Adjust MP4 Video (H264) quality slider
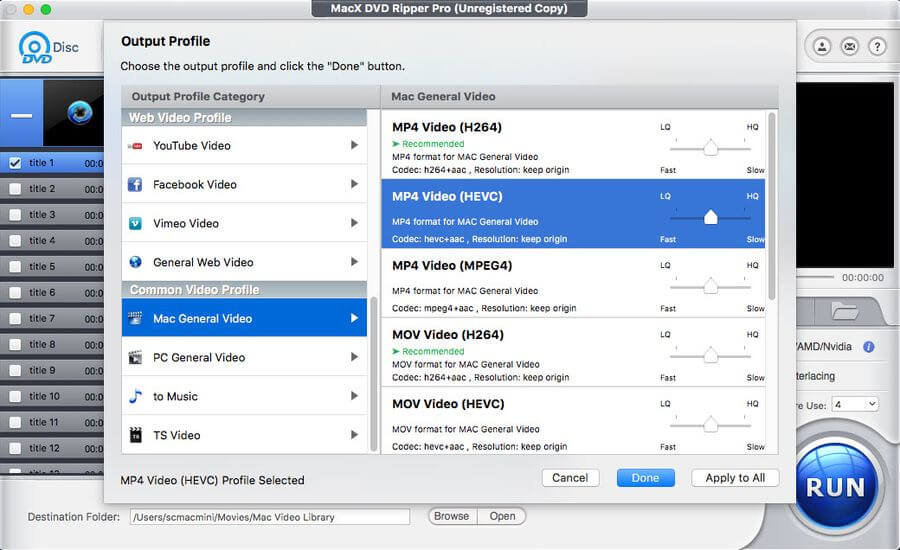The width and height of the screenshot is (900, 550). click(711, 148)
